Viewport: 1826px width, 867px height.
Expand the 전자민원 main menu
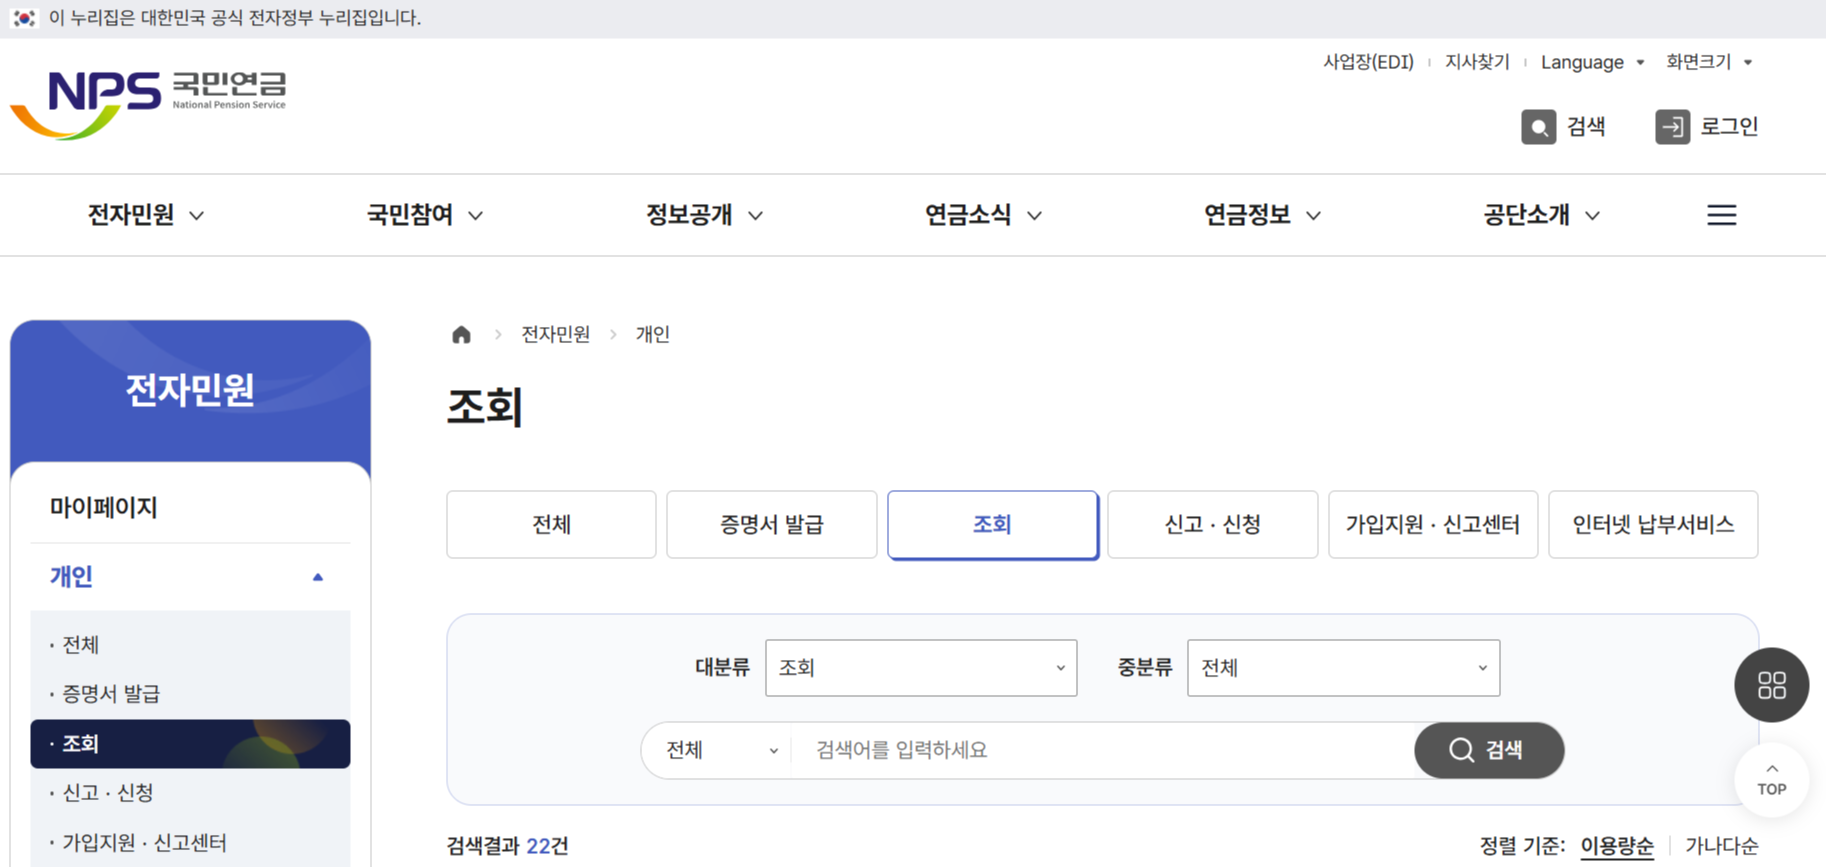(146, 215)
